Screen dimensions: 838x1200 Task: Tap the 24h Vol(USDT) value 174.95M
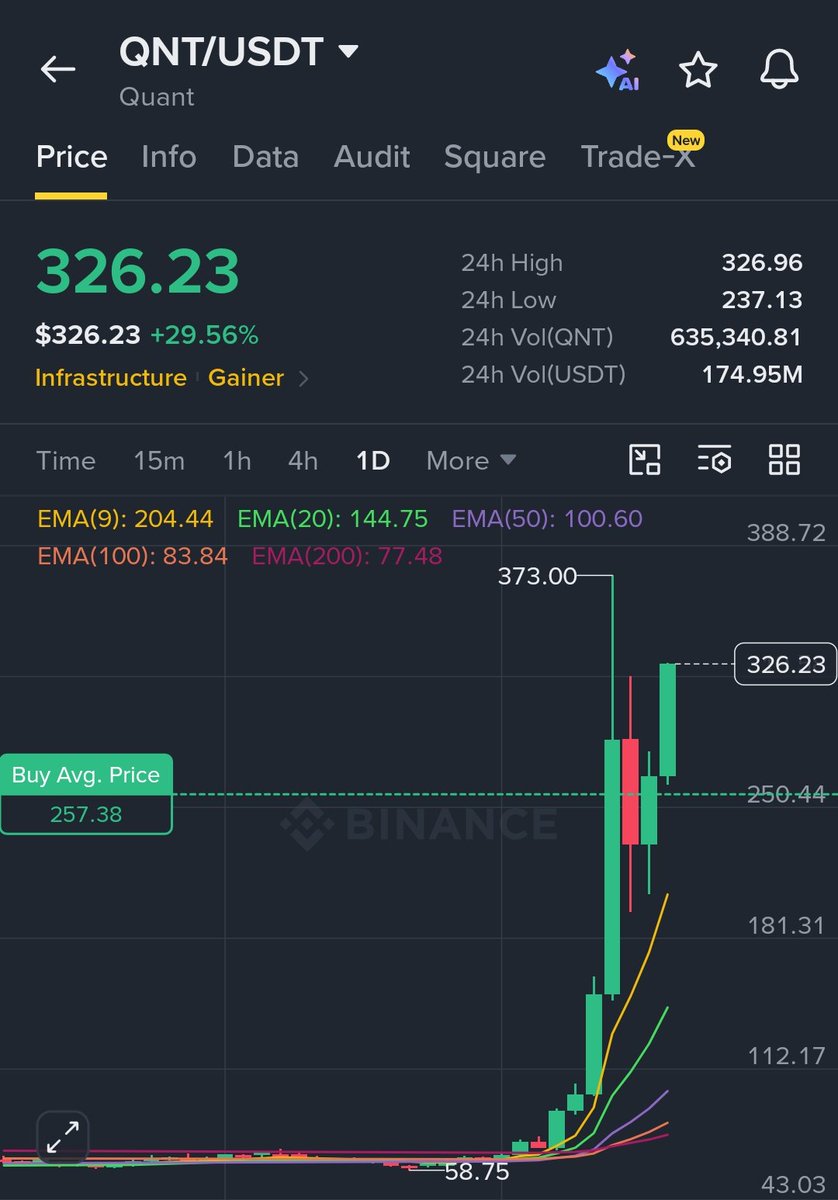click(x=752, y=374)
